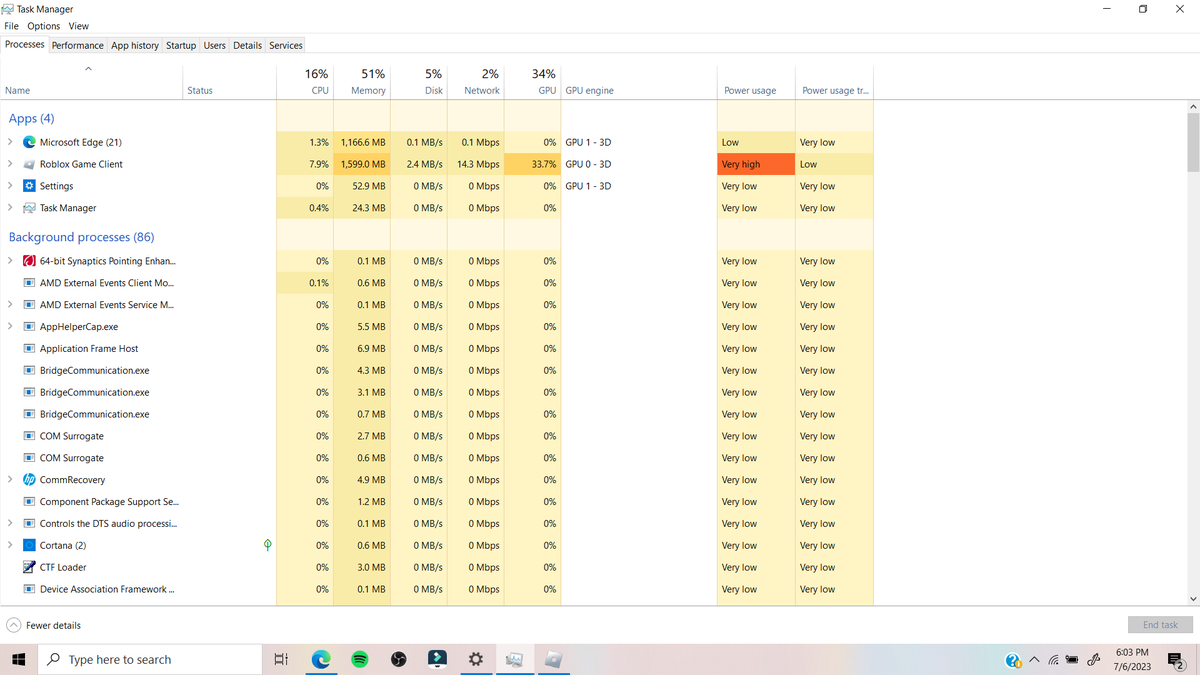Screen dimensions: 1200x675
Task: Open the Options menu
Action: [44, 26]
